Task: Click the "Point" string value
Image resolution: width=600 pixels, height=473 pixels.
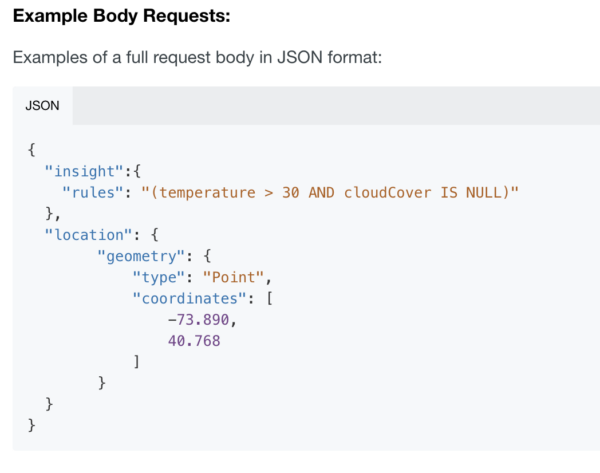Action: 233,277
